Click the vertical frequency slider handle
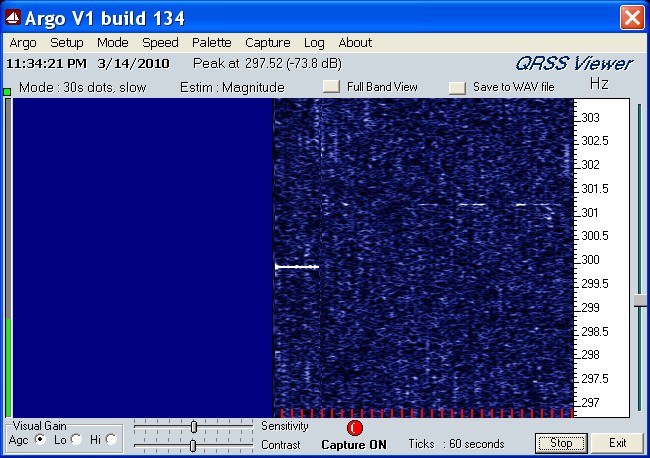The image size is (650, 458). tap(640, 300)
